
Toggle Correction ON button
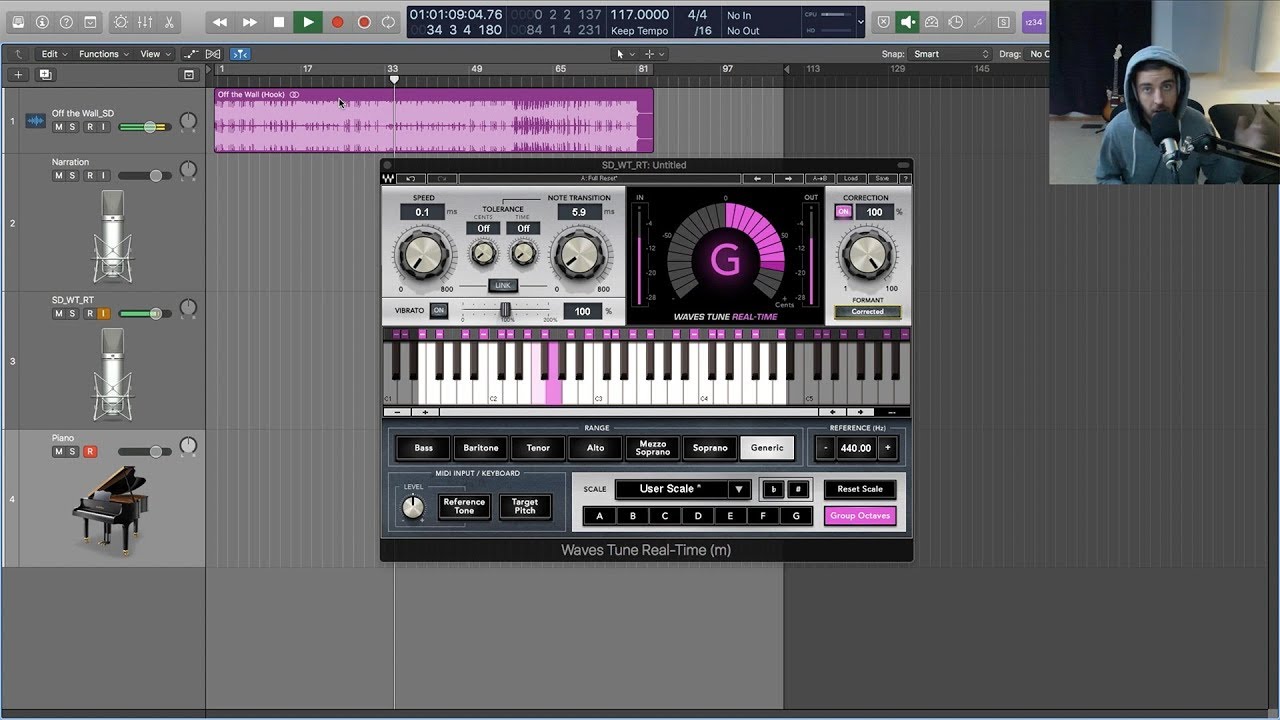pyautogui.click(x=843, y=212)
